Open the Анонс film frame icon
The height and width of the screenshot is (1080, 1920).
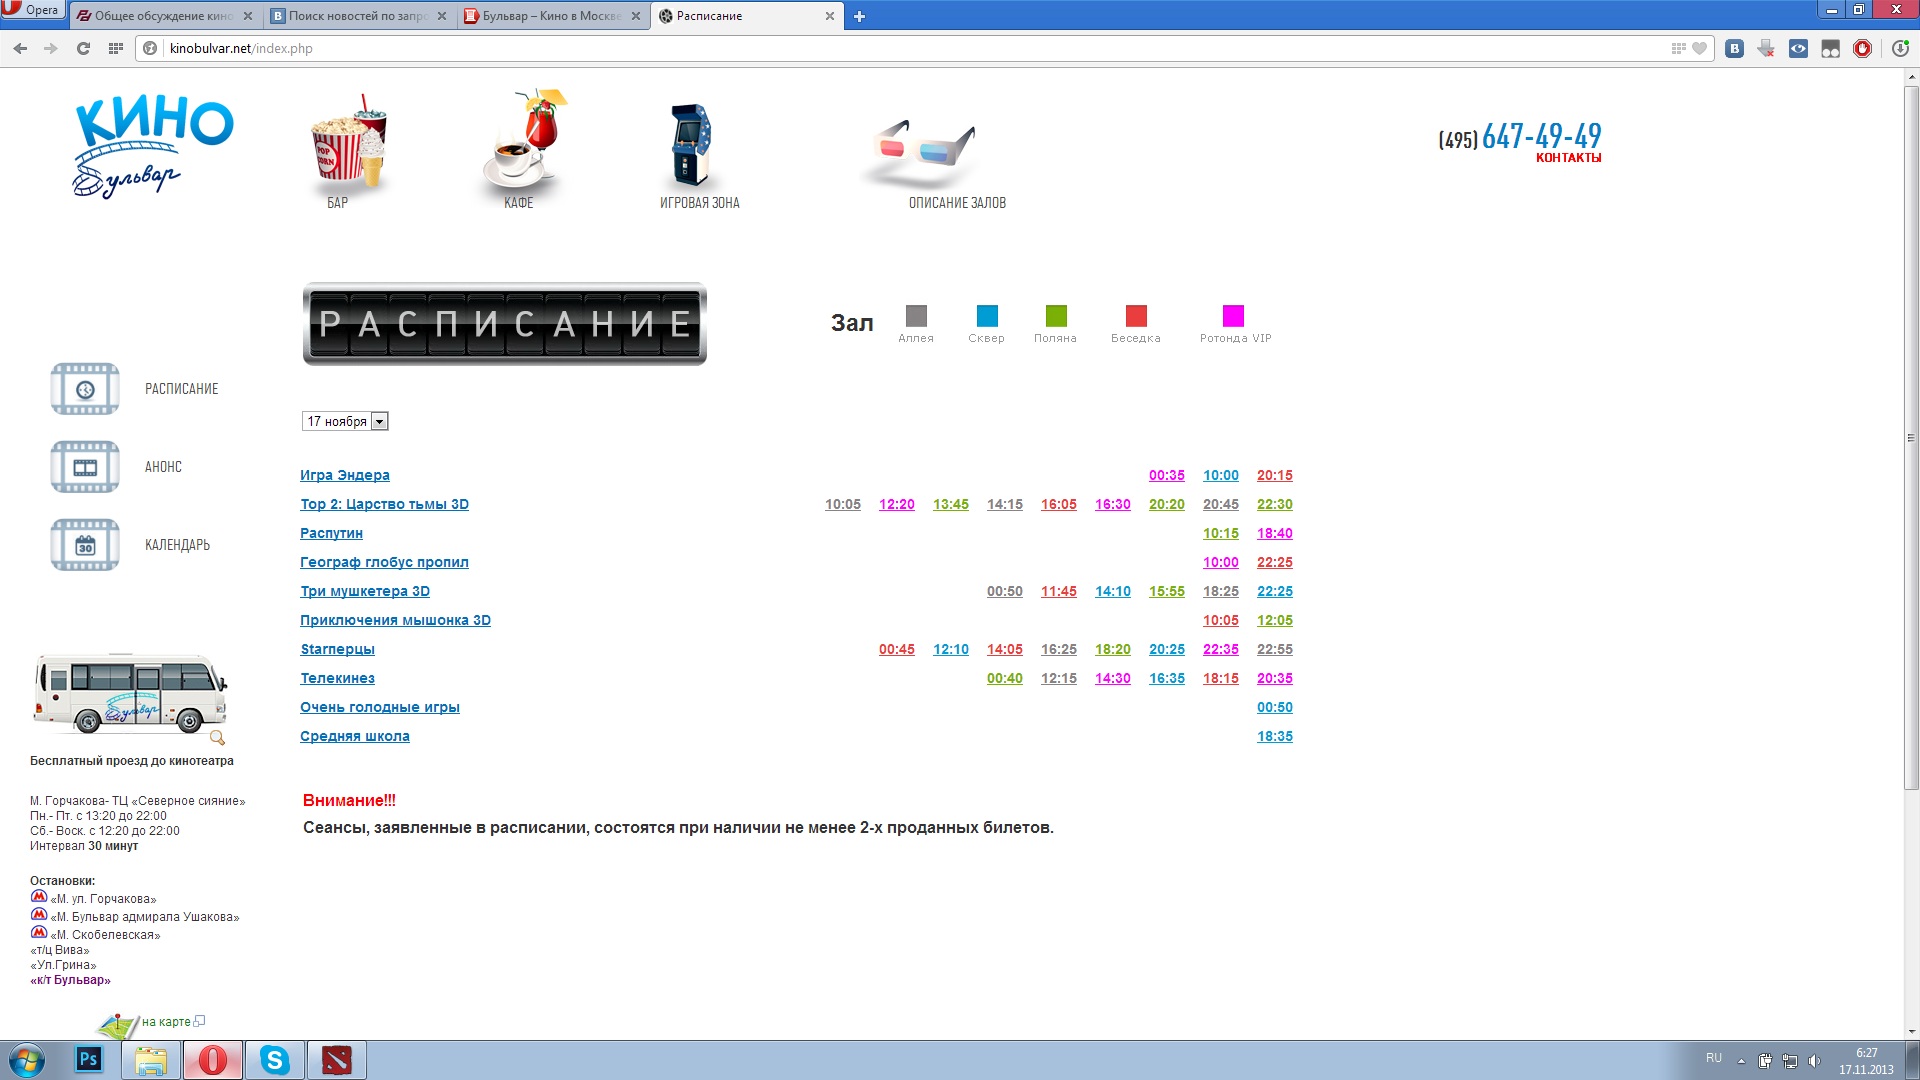pos(85,467)
